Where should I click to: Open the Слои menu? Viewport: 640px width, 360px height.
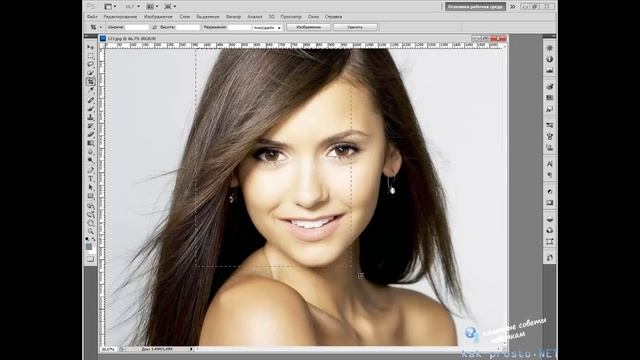184,17
